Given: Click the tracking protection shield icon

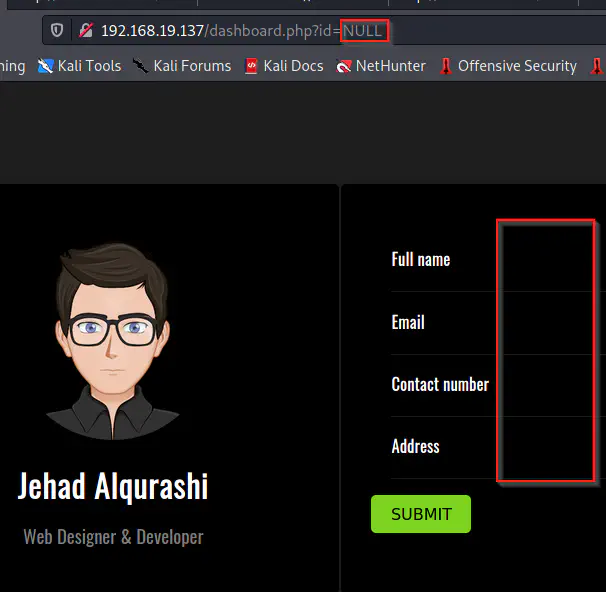Looking at the screenshot, I should click(x=57, y=30).
